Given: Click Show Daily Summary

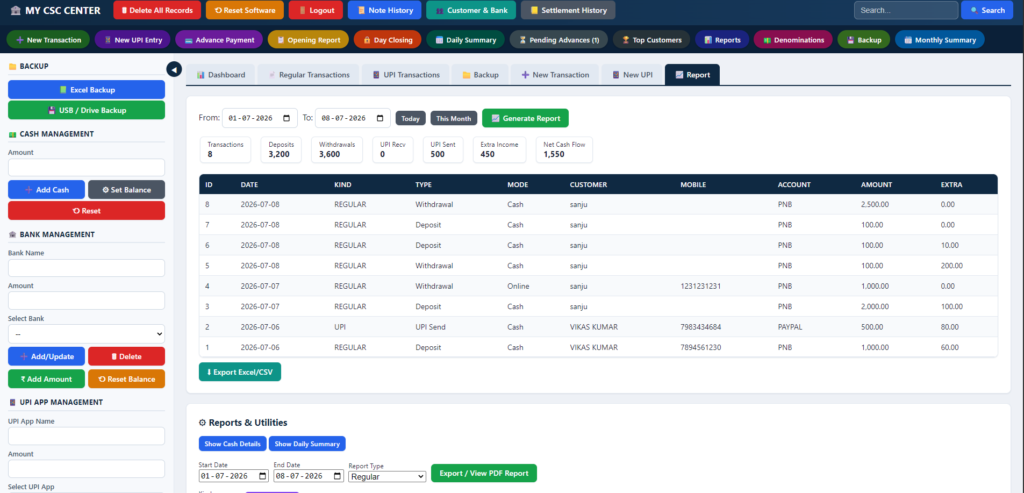Looking at the screenshot, I should coord(307,444).
